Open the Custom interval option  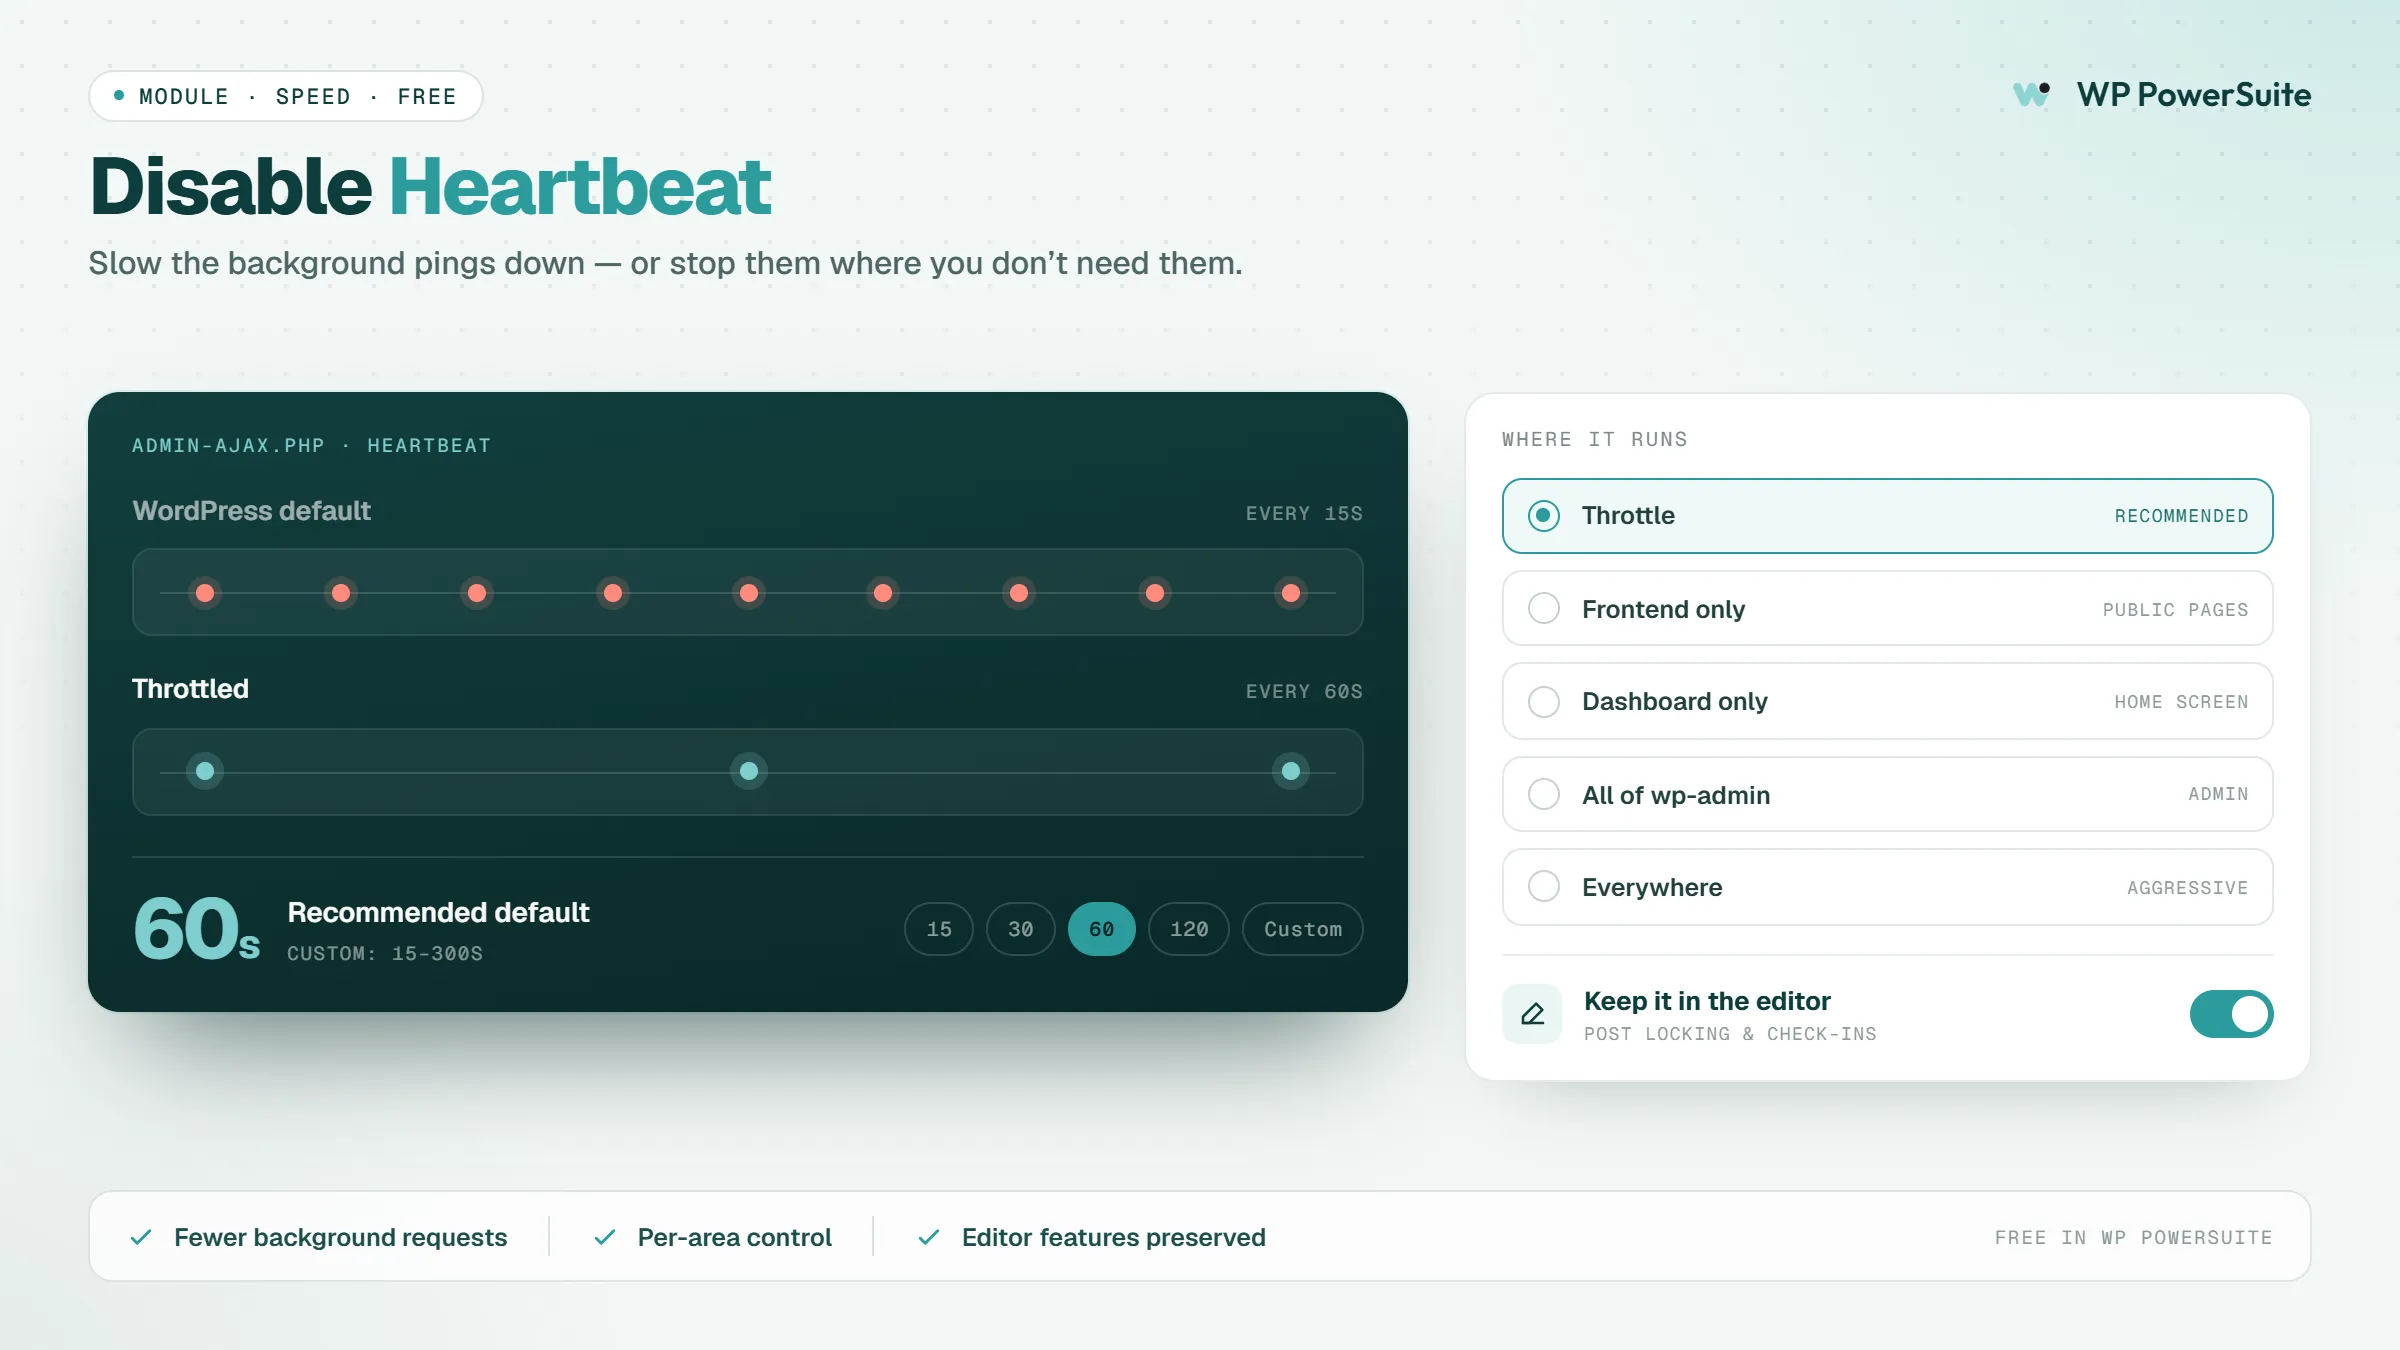pyautogui.click(x=1303, y=929)
